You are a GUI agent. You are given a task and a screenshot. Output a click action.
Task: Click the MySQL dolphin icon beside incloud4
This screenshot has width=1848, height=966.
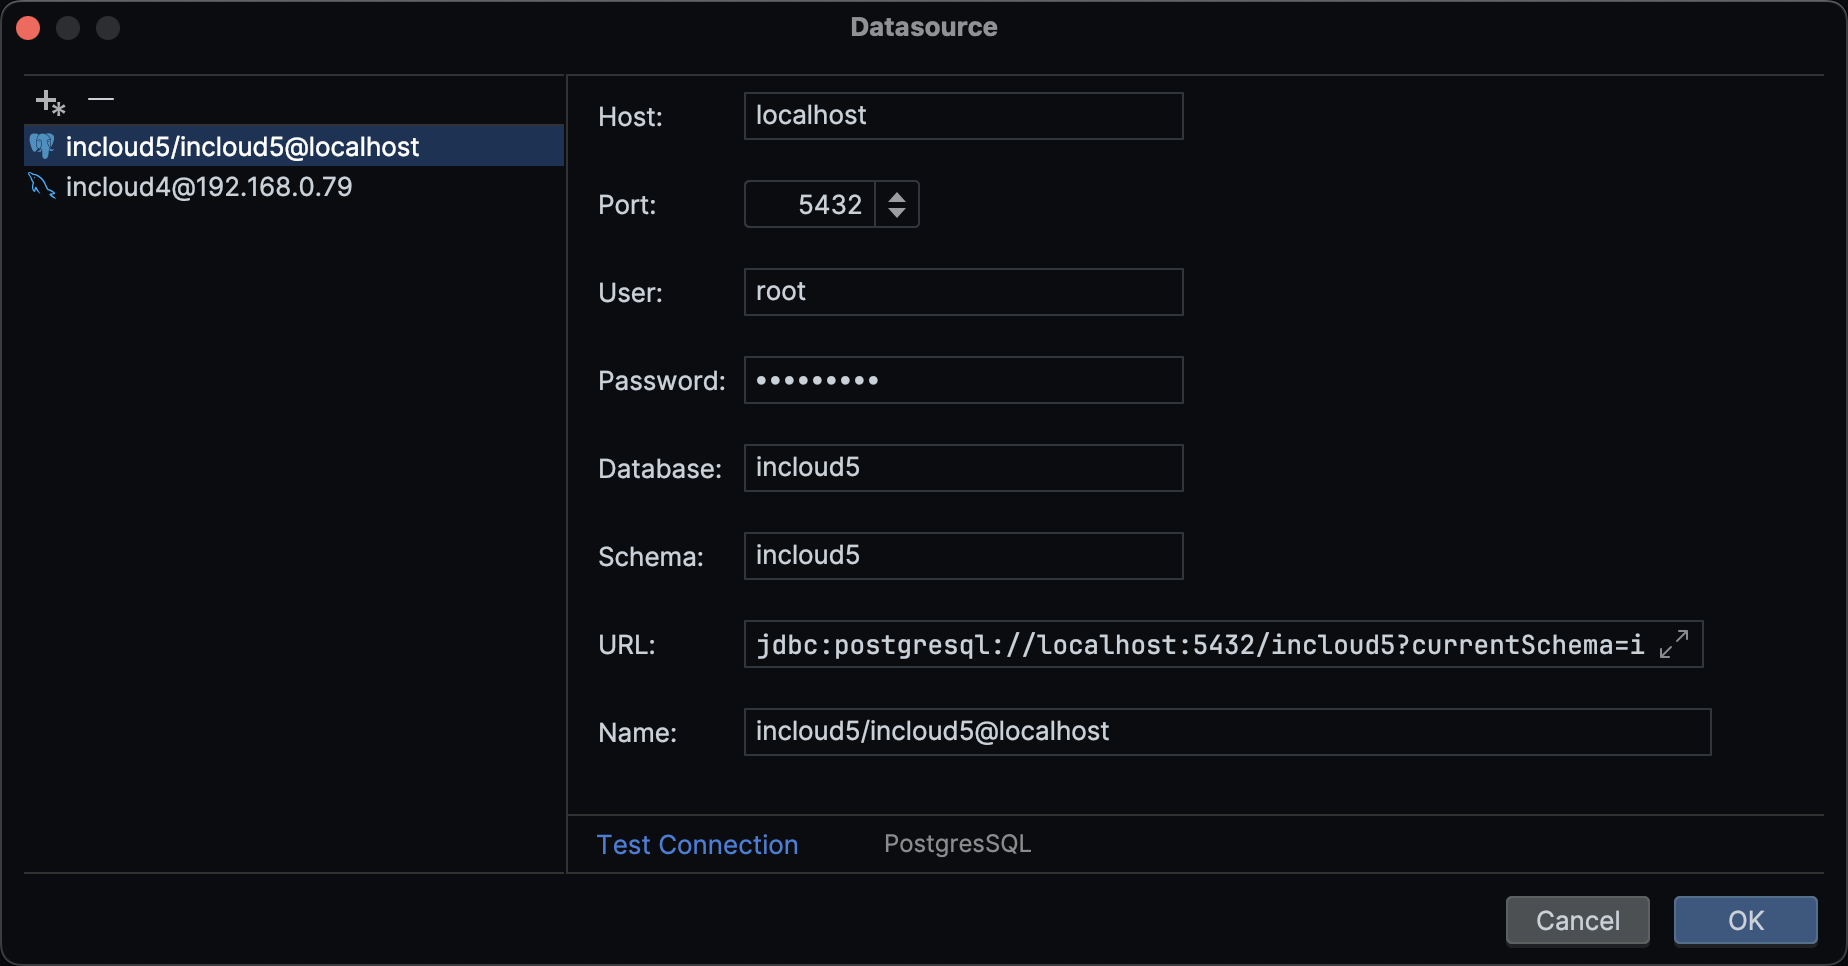point(41,186)
